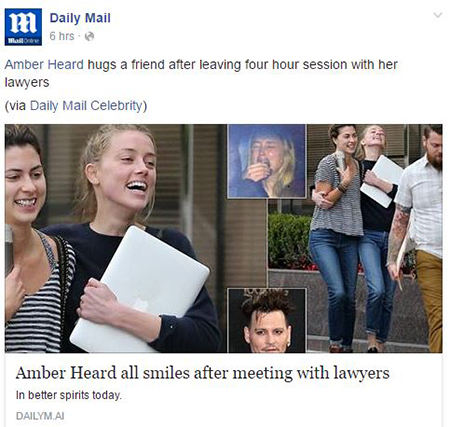
Task: Click inset photo of crying woman
Action: pyautogui.click(x=266, y=161)
